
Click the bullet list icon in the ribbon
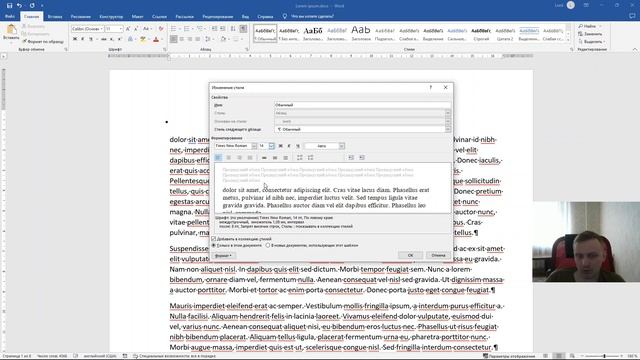173,29
